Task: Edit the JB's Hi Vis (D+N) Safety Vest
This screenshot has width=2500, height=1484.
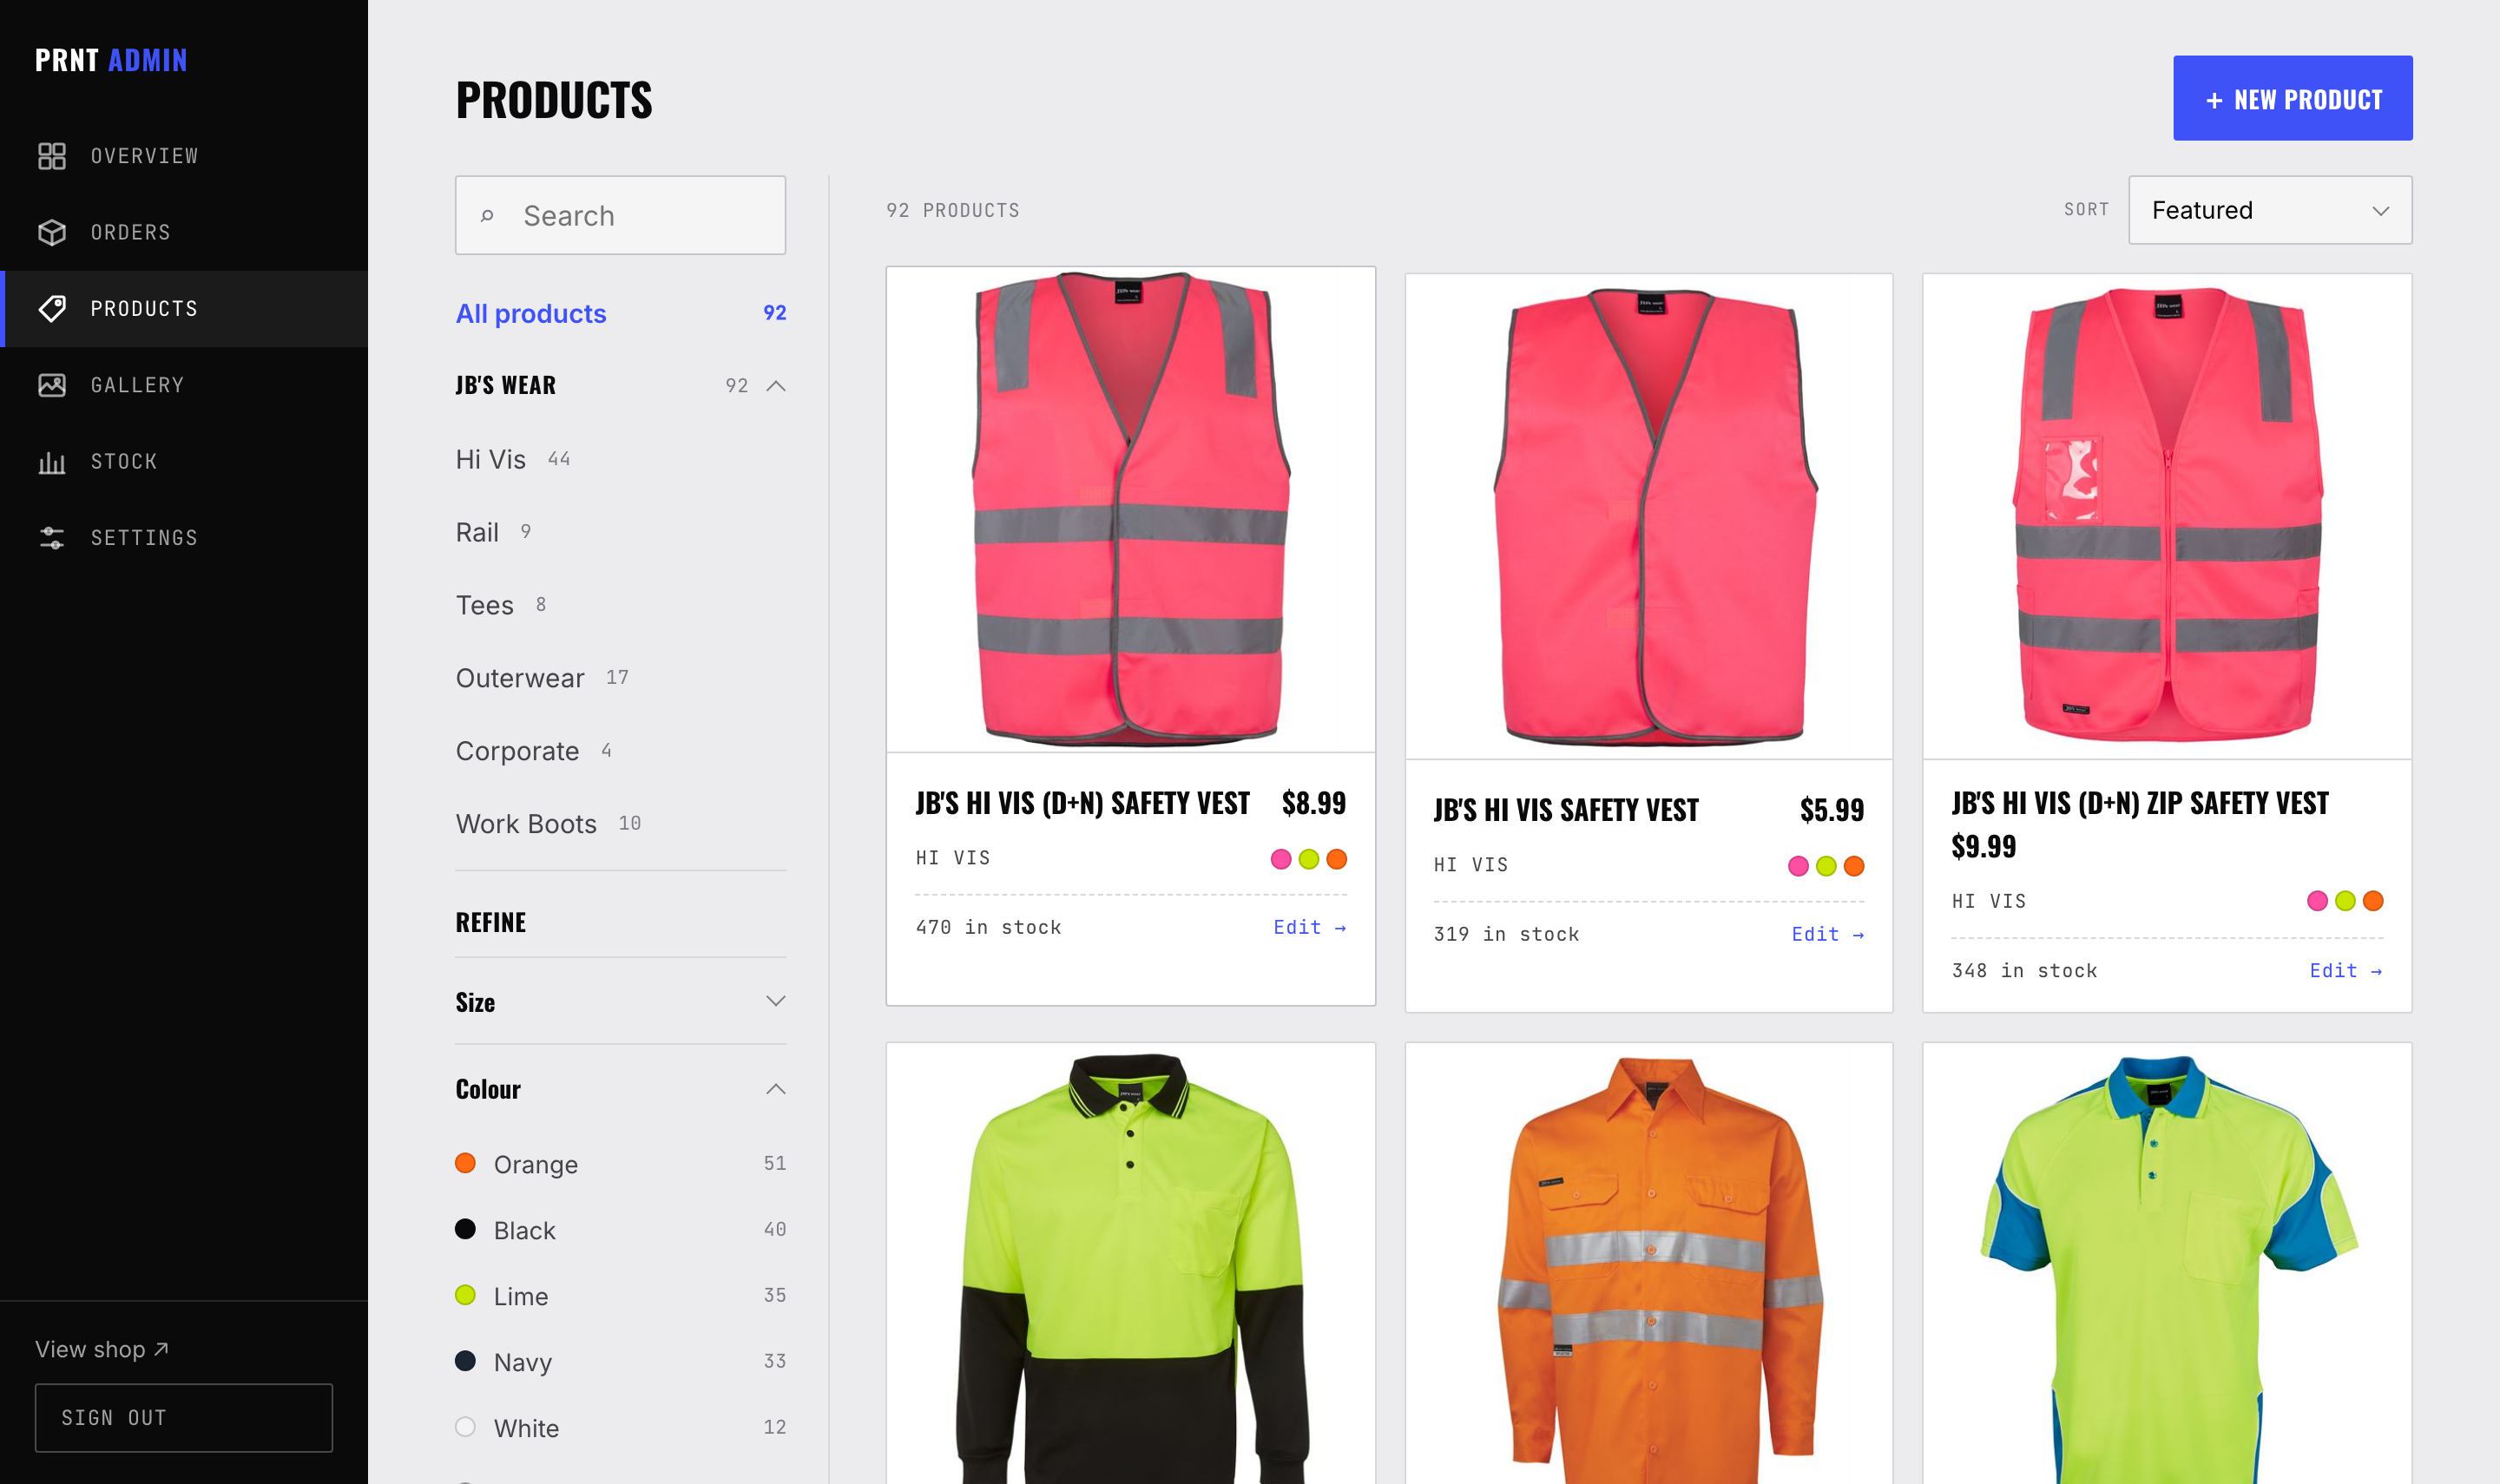Action: pos(1310,928)
